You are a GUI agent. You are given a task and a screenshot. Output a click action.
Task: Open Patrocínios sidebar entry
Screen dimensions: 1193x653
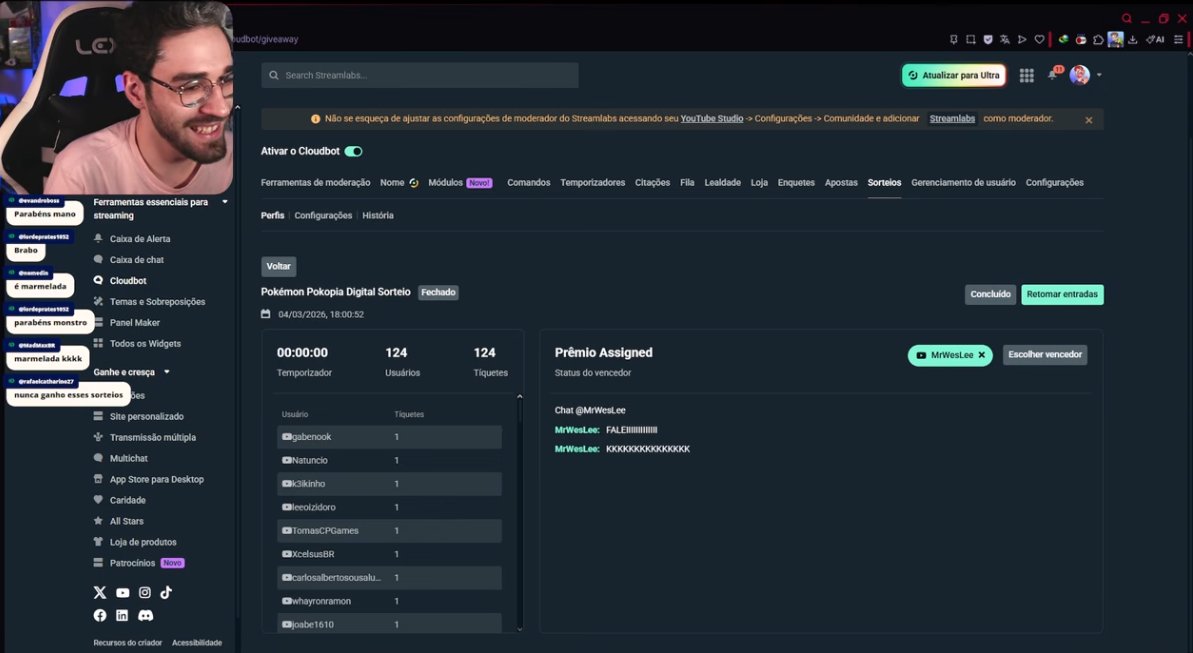138,563
